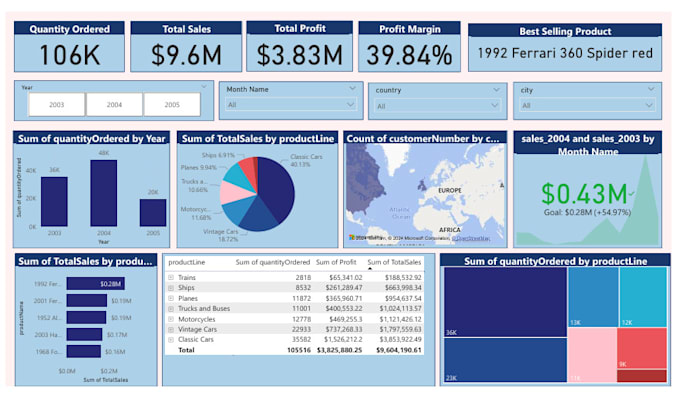Click the 23K treemap tile
The height and width of the screenshot is (398, 680).
pos(505,360)
